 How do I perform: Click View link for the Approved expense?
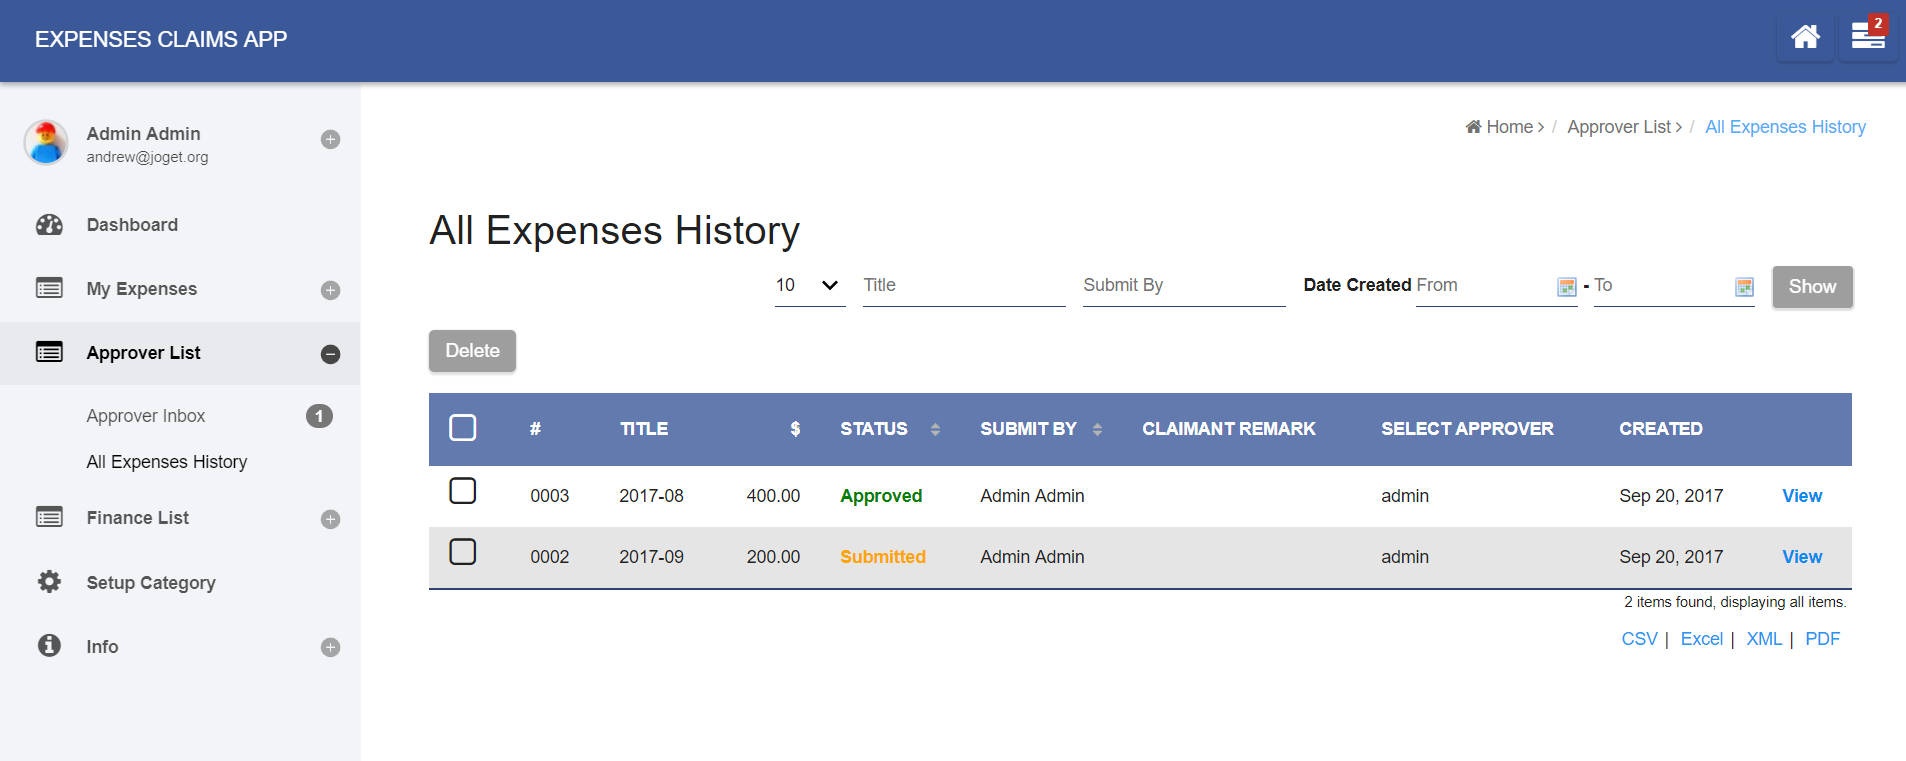(x=1802, y=496)
